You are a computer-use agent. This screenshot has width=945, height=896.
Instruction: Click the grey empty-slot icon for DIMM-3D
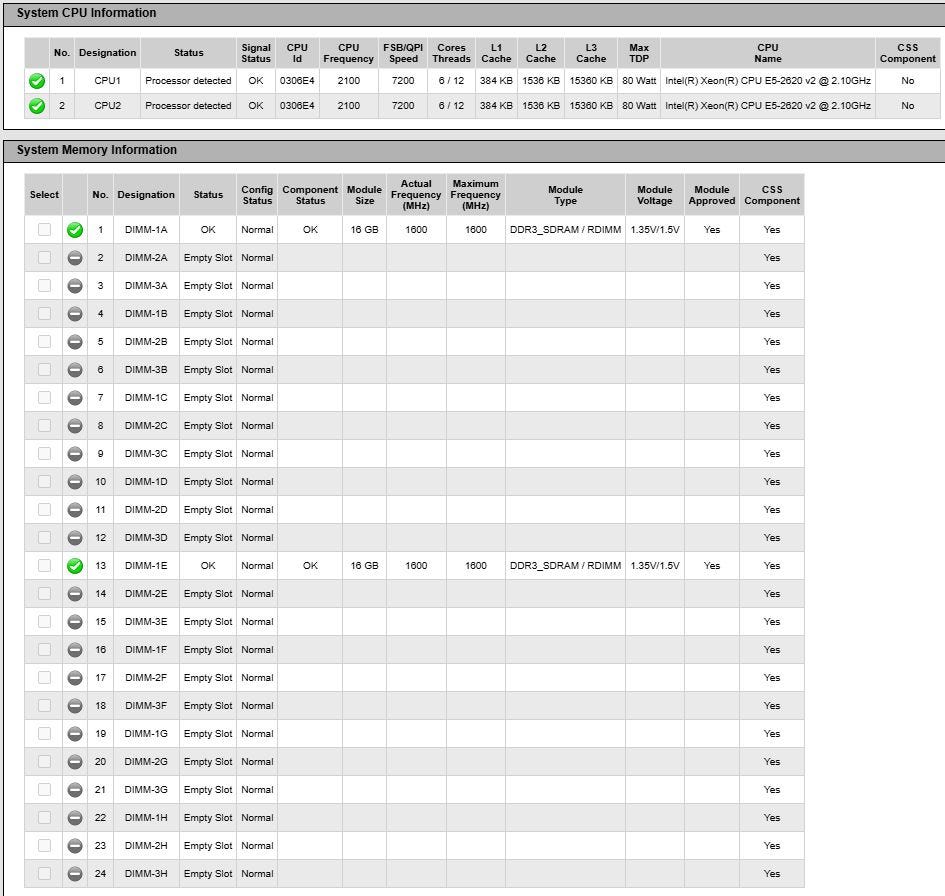click(x=75, y=538)
